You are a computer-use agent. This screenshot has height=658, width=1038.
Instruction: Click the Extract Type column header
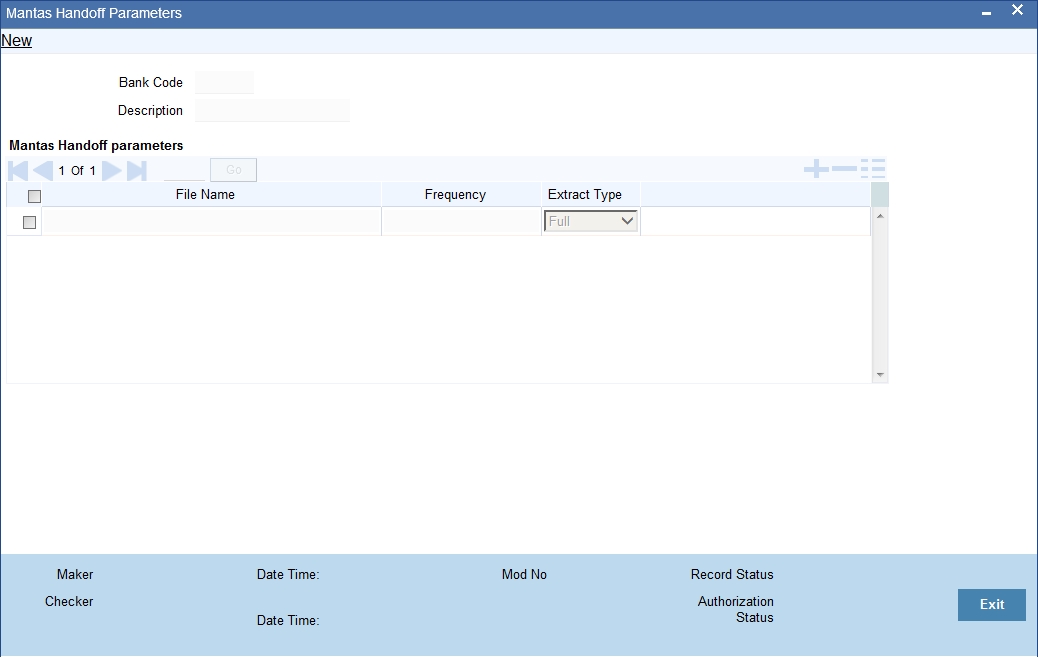click(x=585, y=195)
